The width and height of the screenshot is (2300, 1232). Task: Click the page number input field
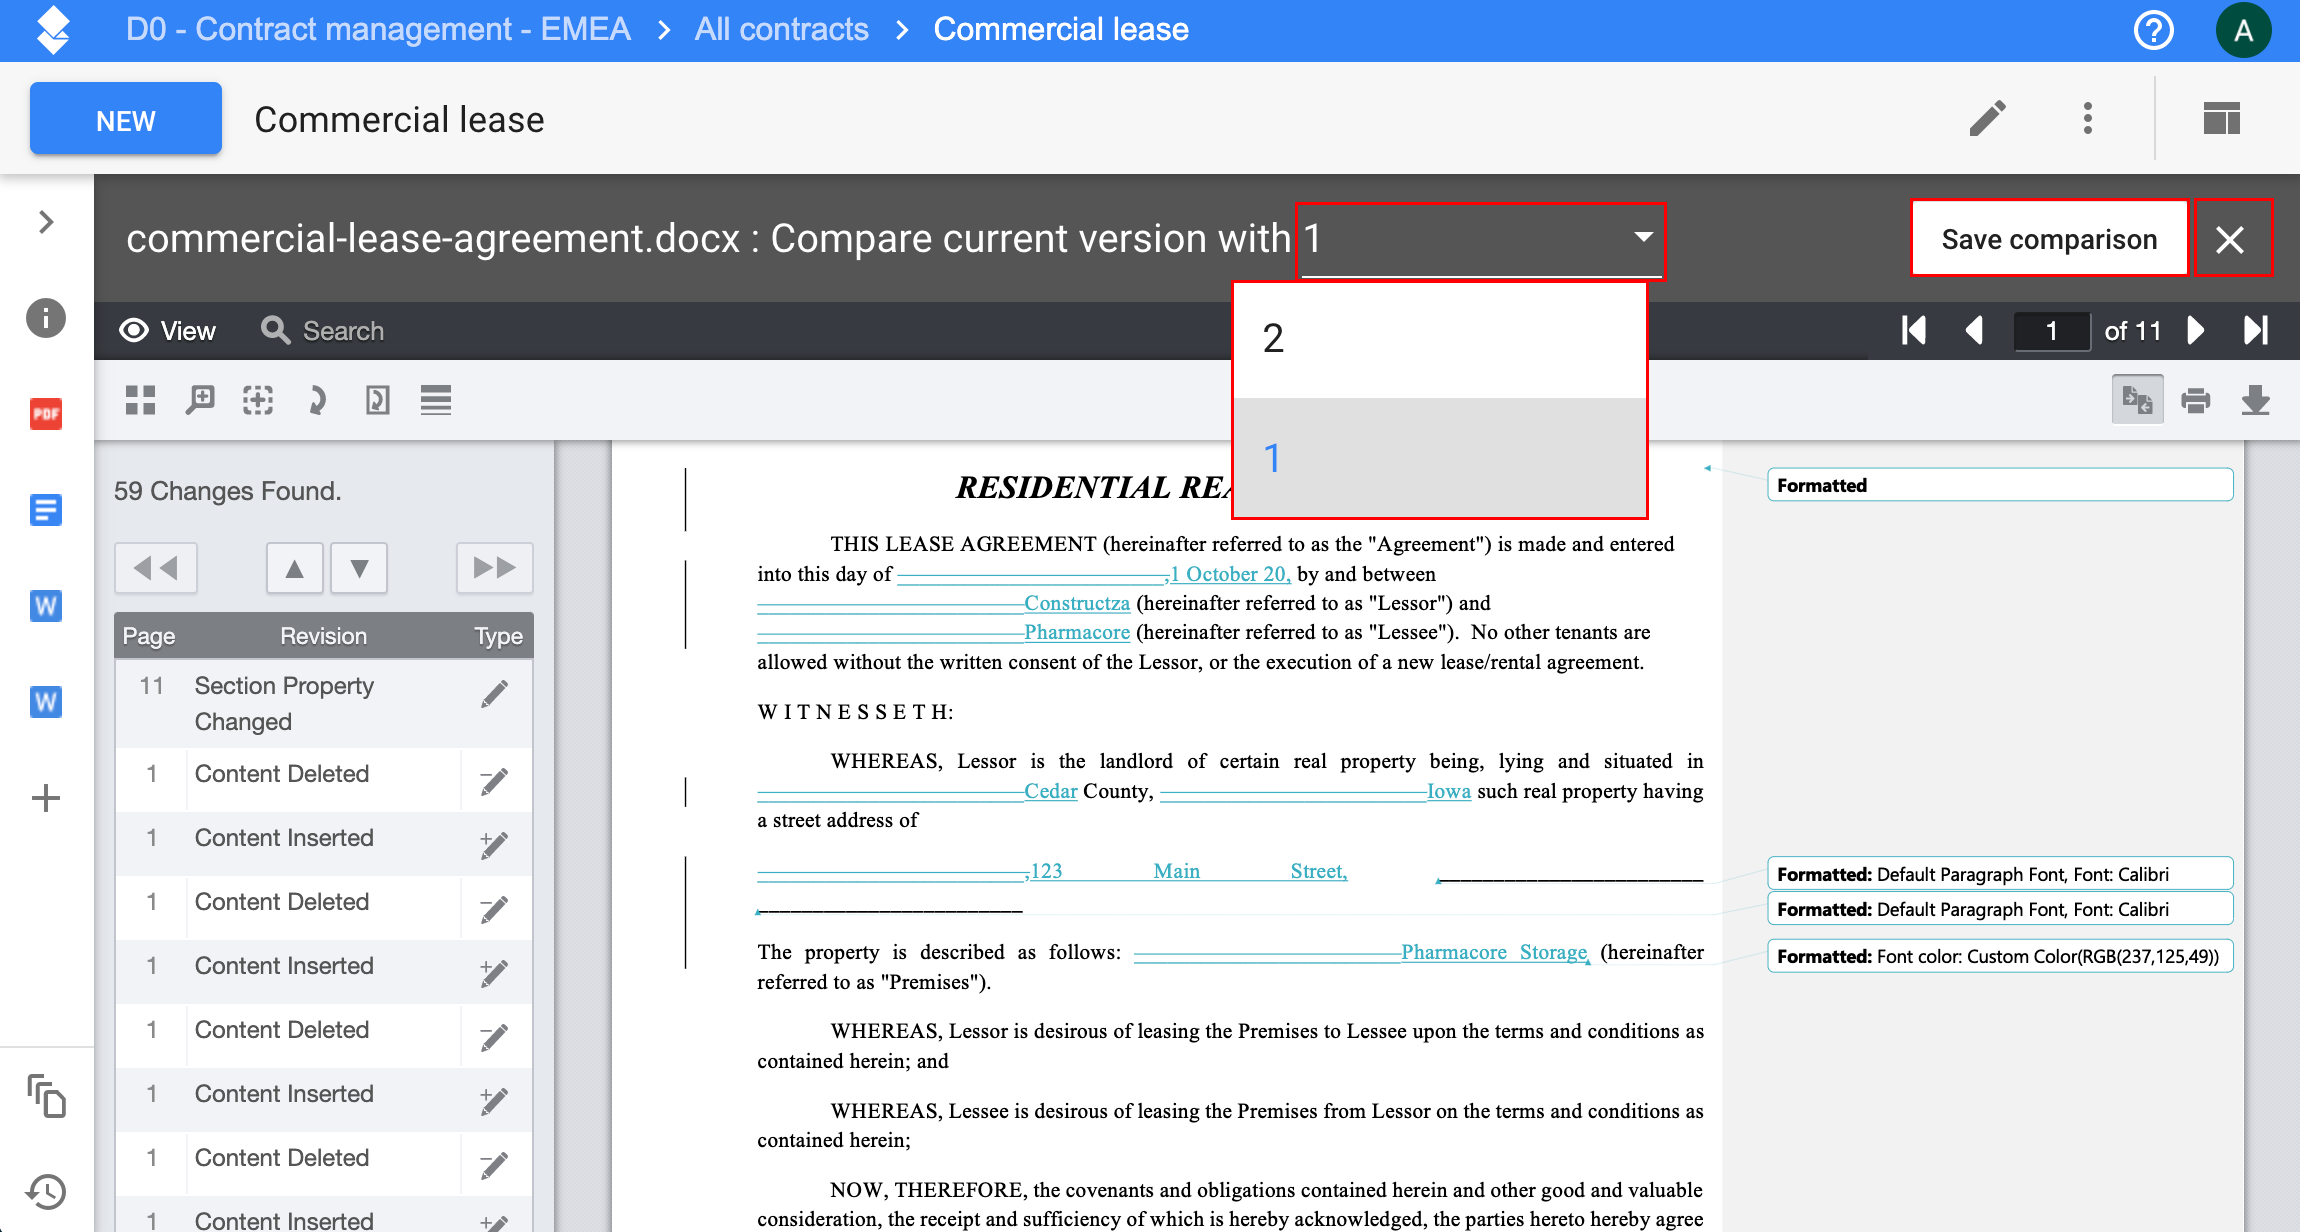coord(2051,330)
